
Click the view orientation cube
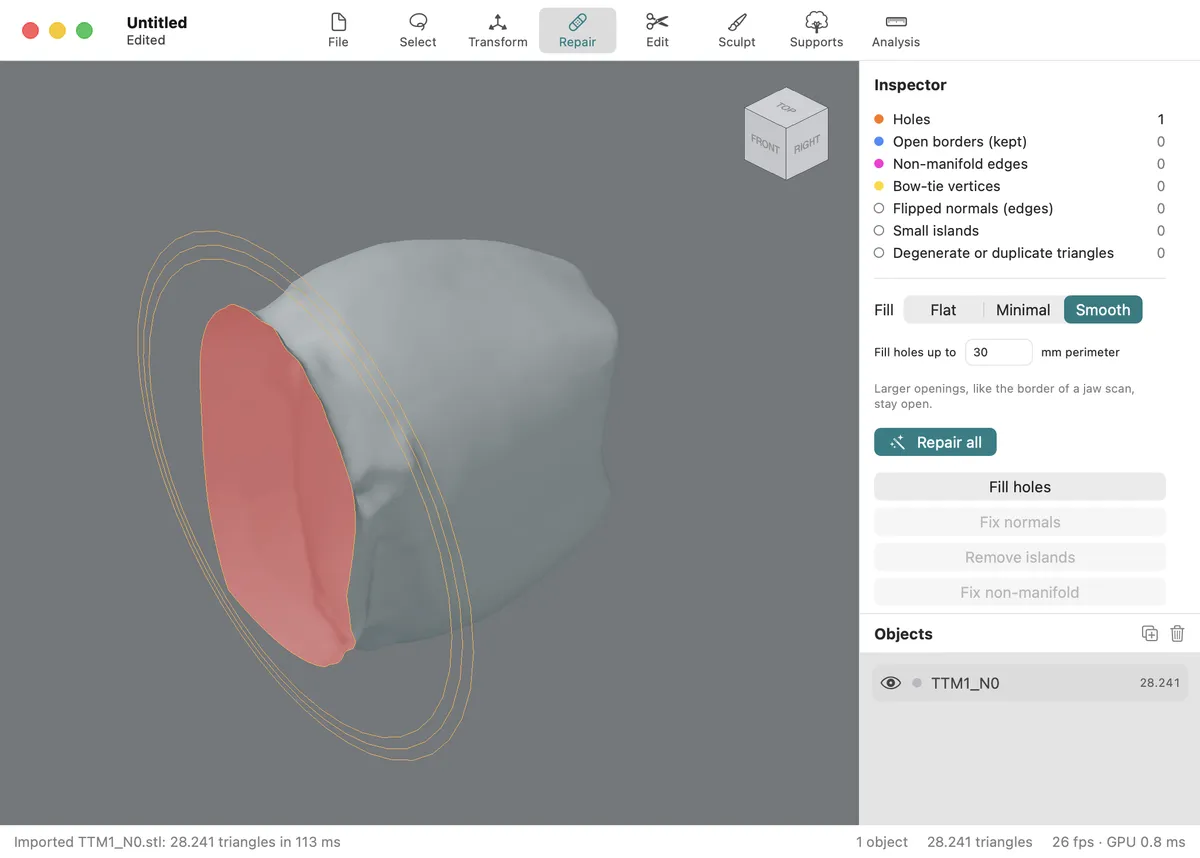coord(787,133)
